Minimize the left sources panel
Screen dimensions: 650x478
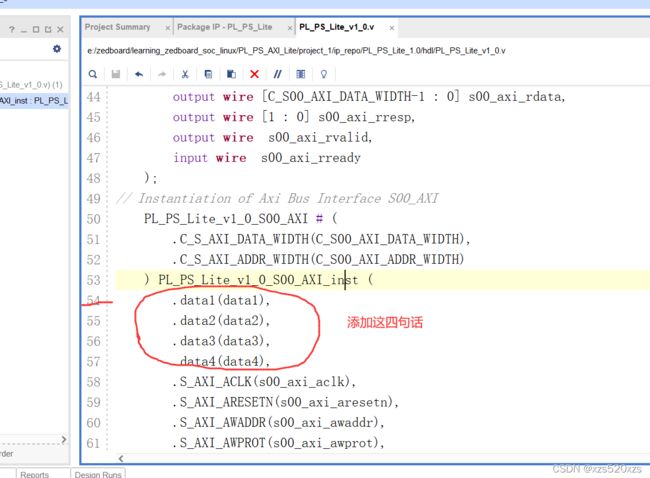point(24,30)
